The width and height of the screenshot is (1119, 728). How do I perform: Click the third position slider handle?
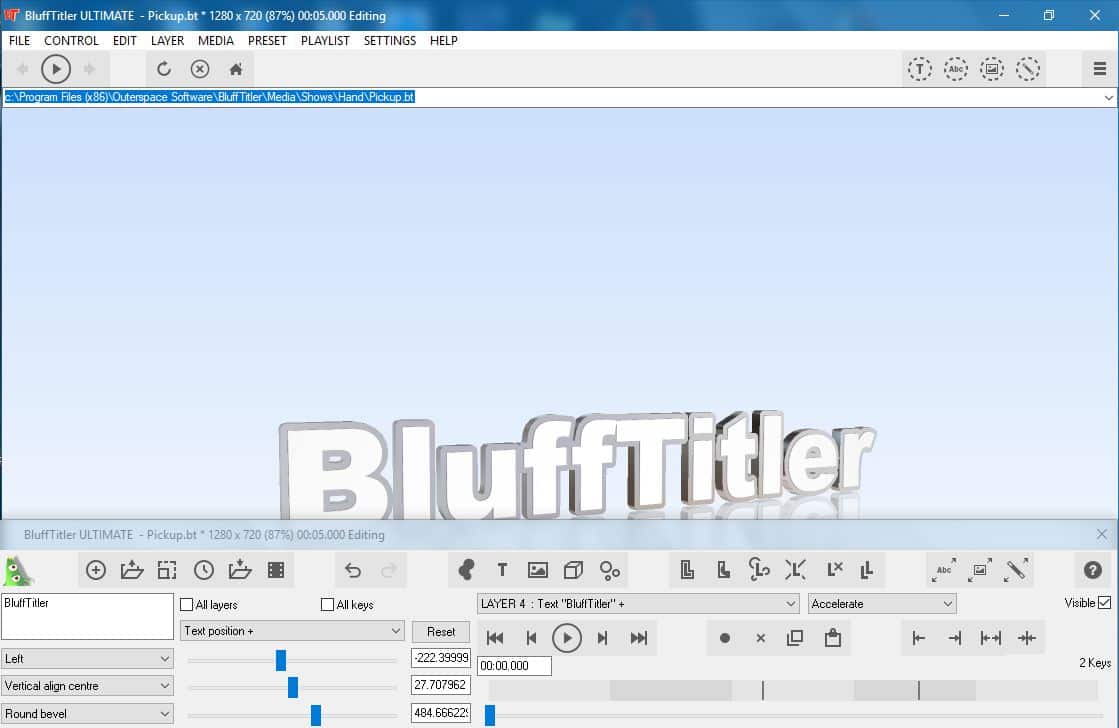(315, 715)
